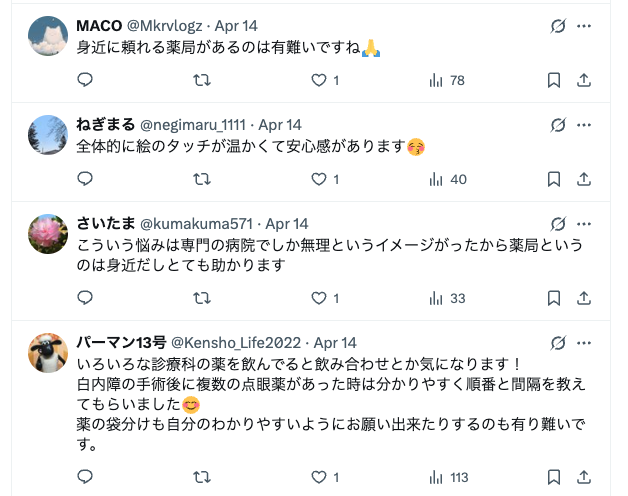This screenshot has height=496, width=628.
Task: Reply to the パーマン13号 tweet
Action: tap(85, 477)
